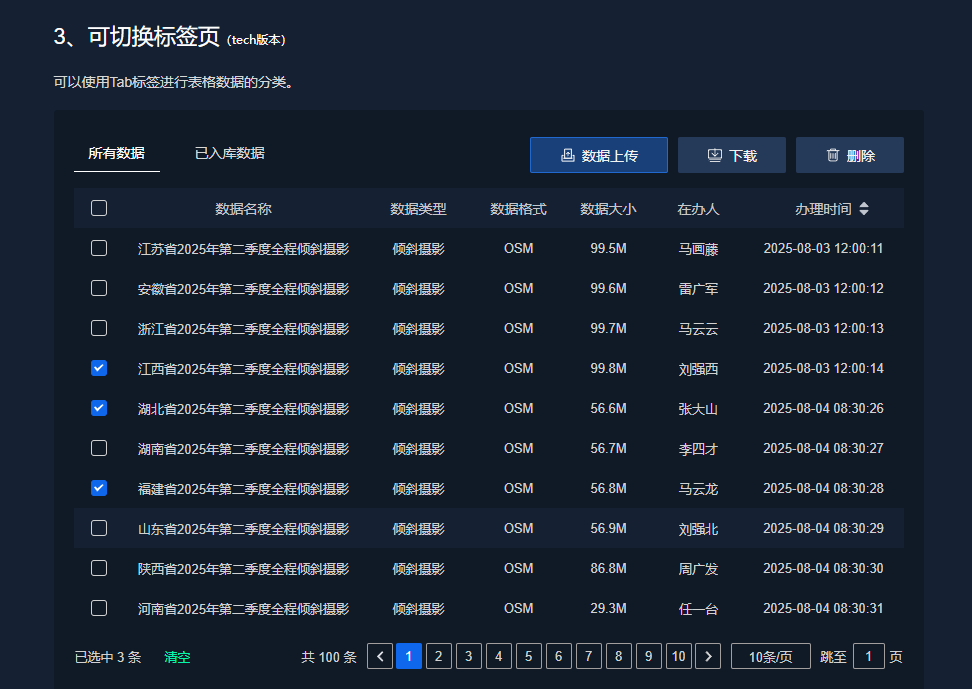
Task: Click the trash icon in 删除 button
Action: point(832,156)
